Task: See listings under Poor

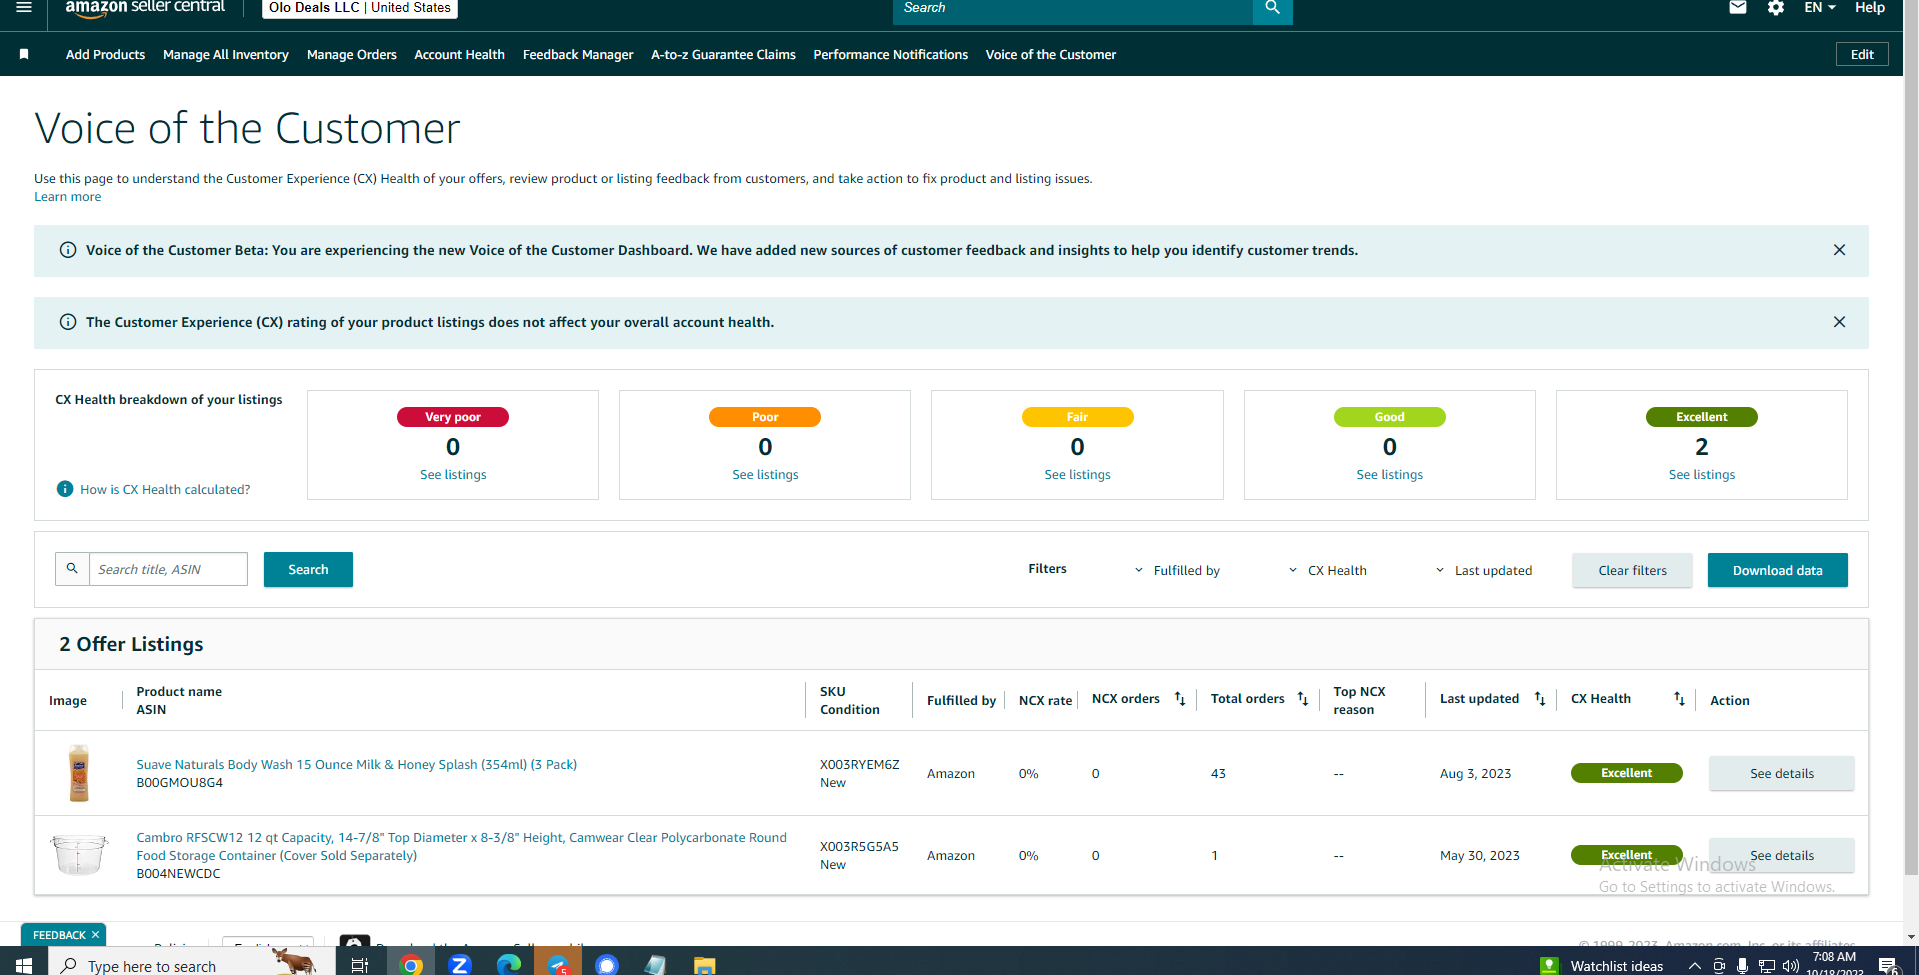Action: [x=765, y=475]
